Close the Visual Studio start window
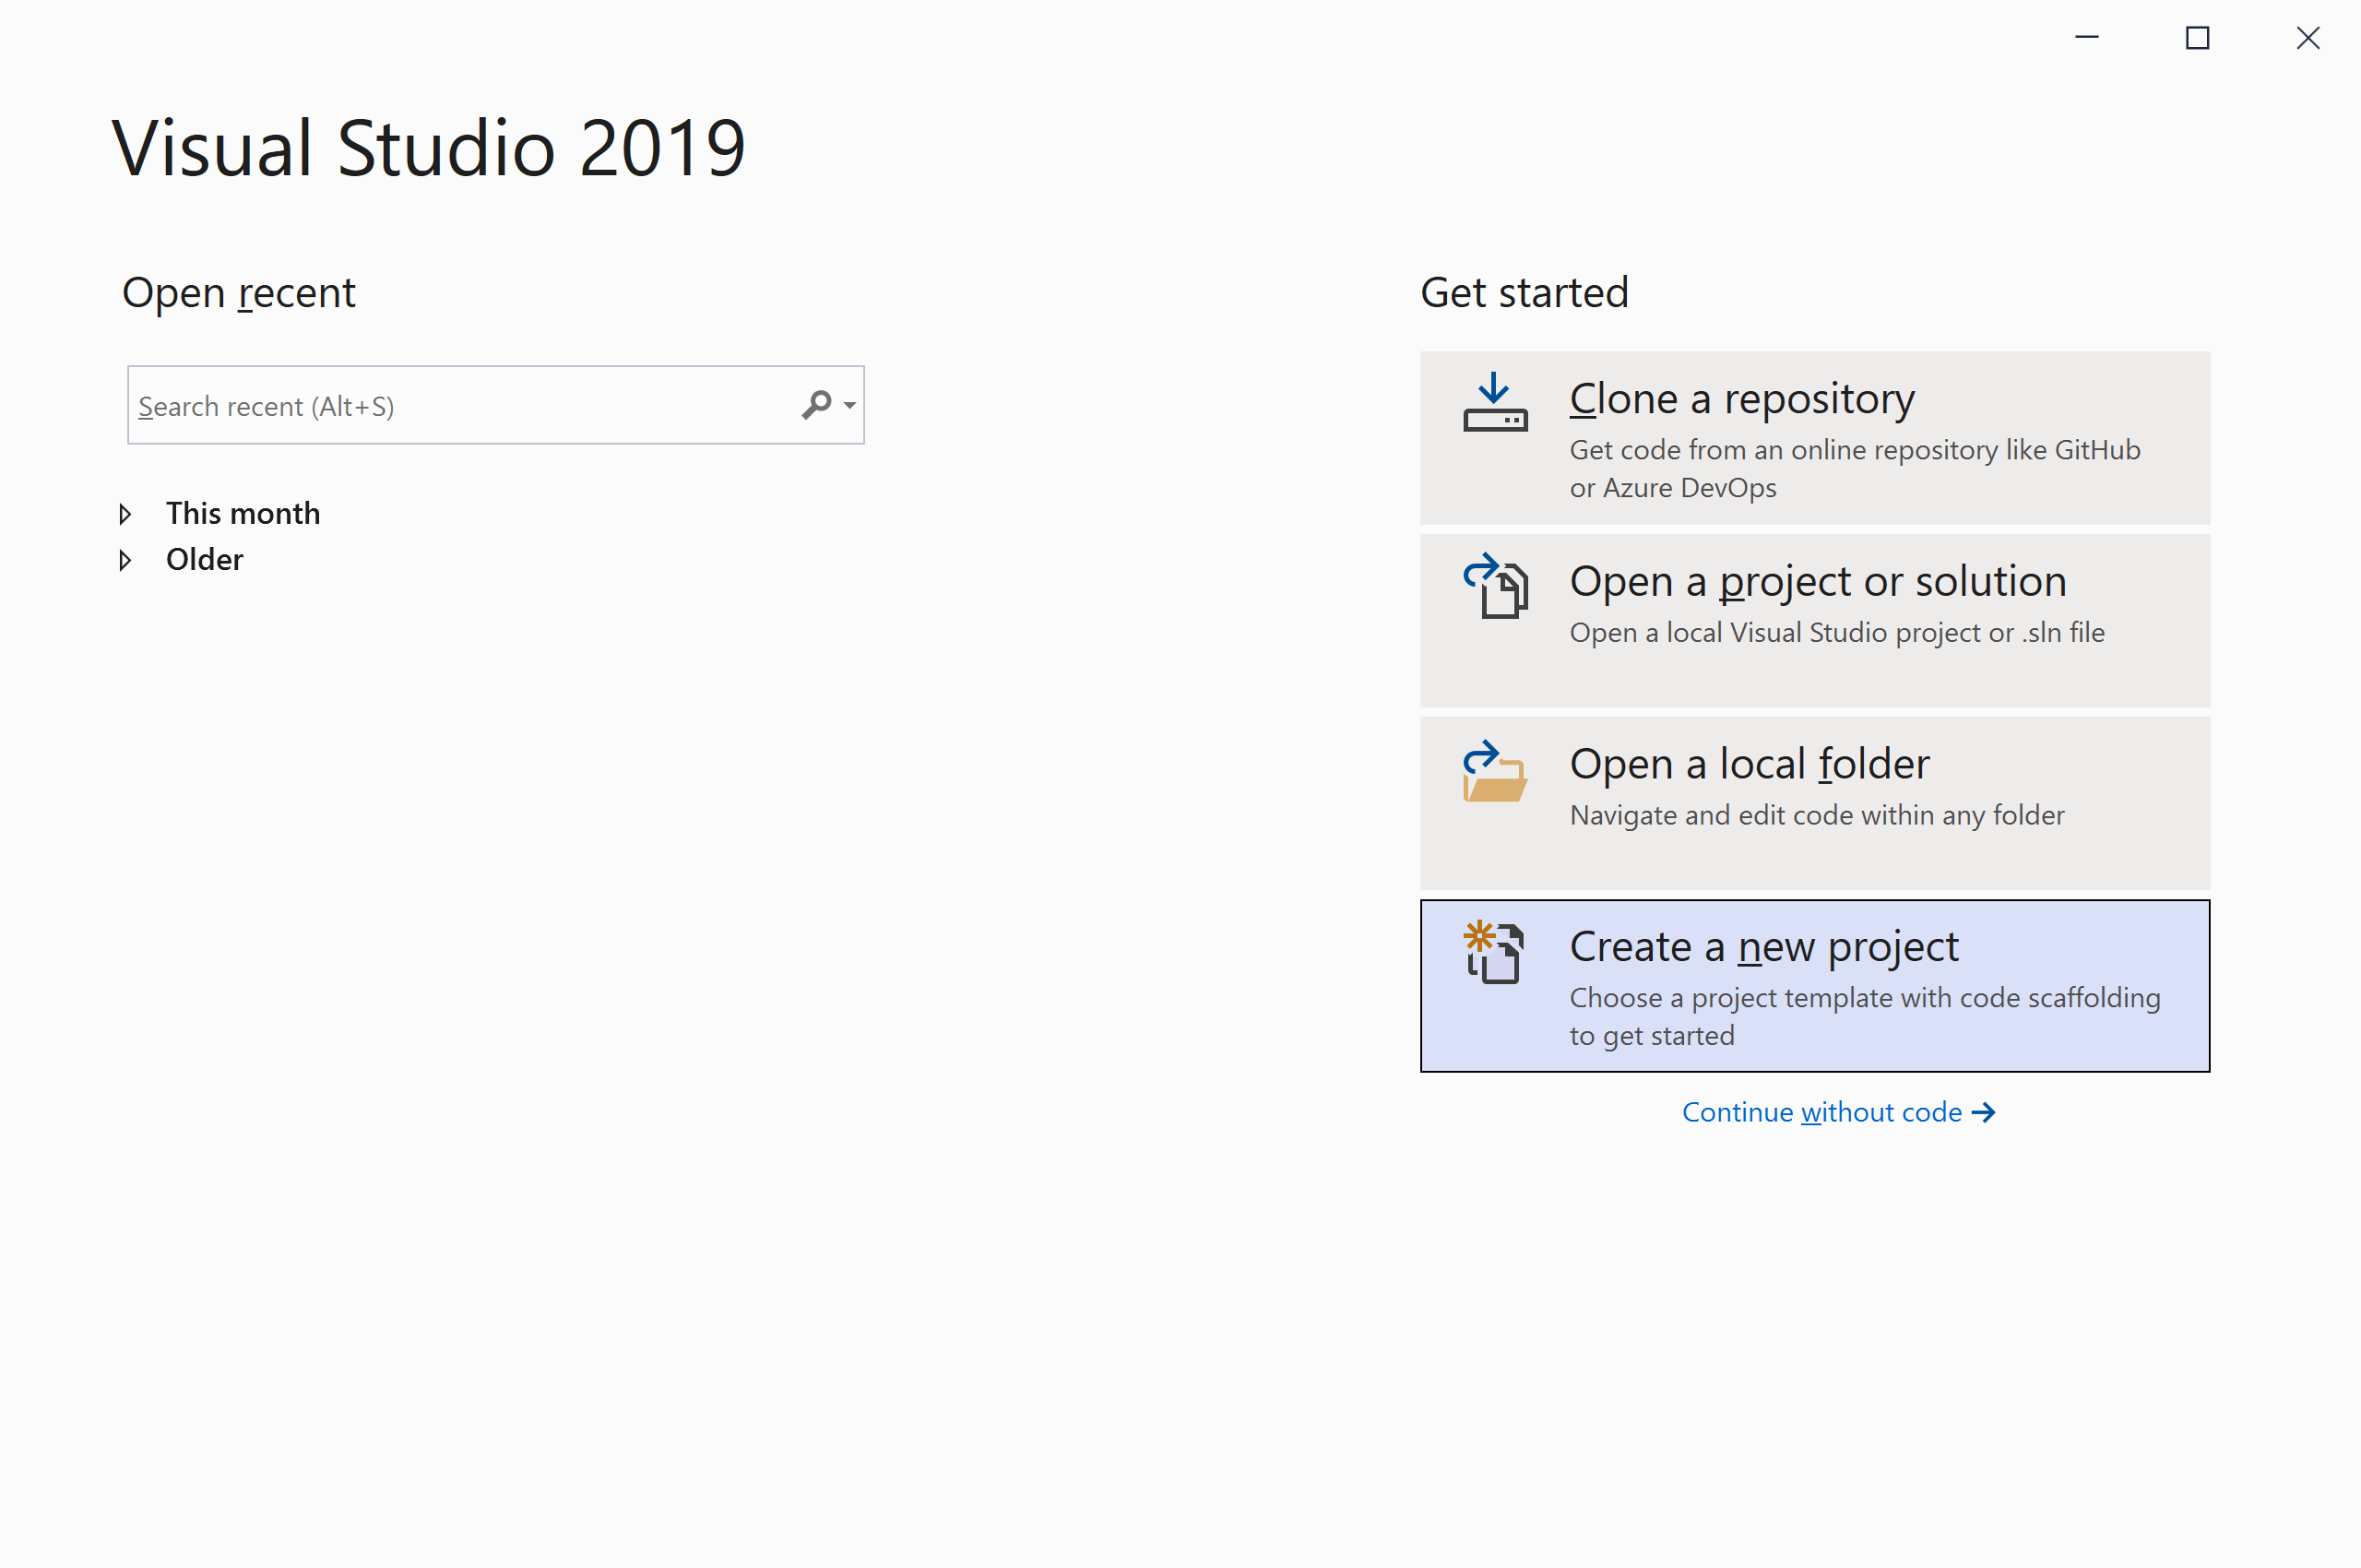2361x1568 pixels. pos(2308,38)
